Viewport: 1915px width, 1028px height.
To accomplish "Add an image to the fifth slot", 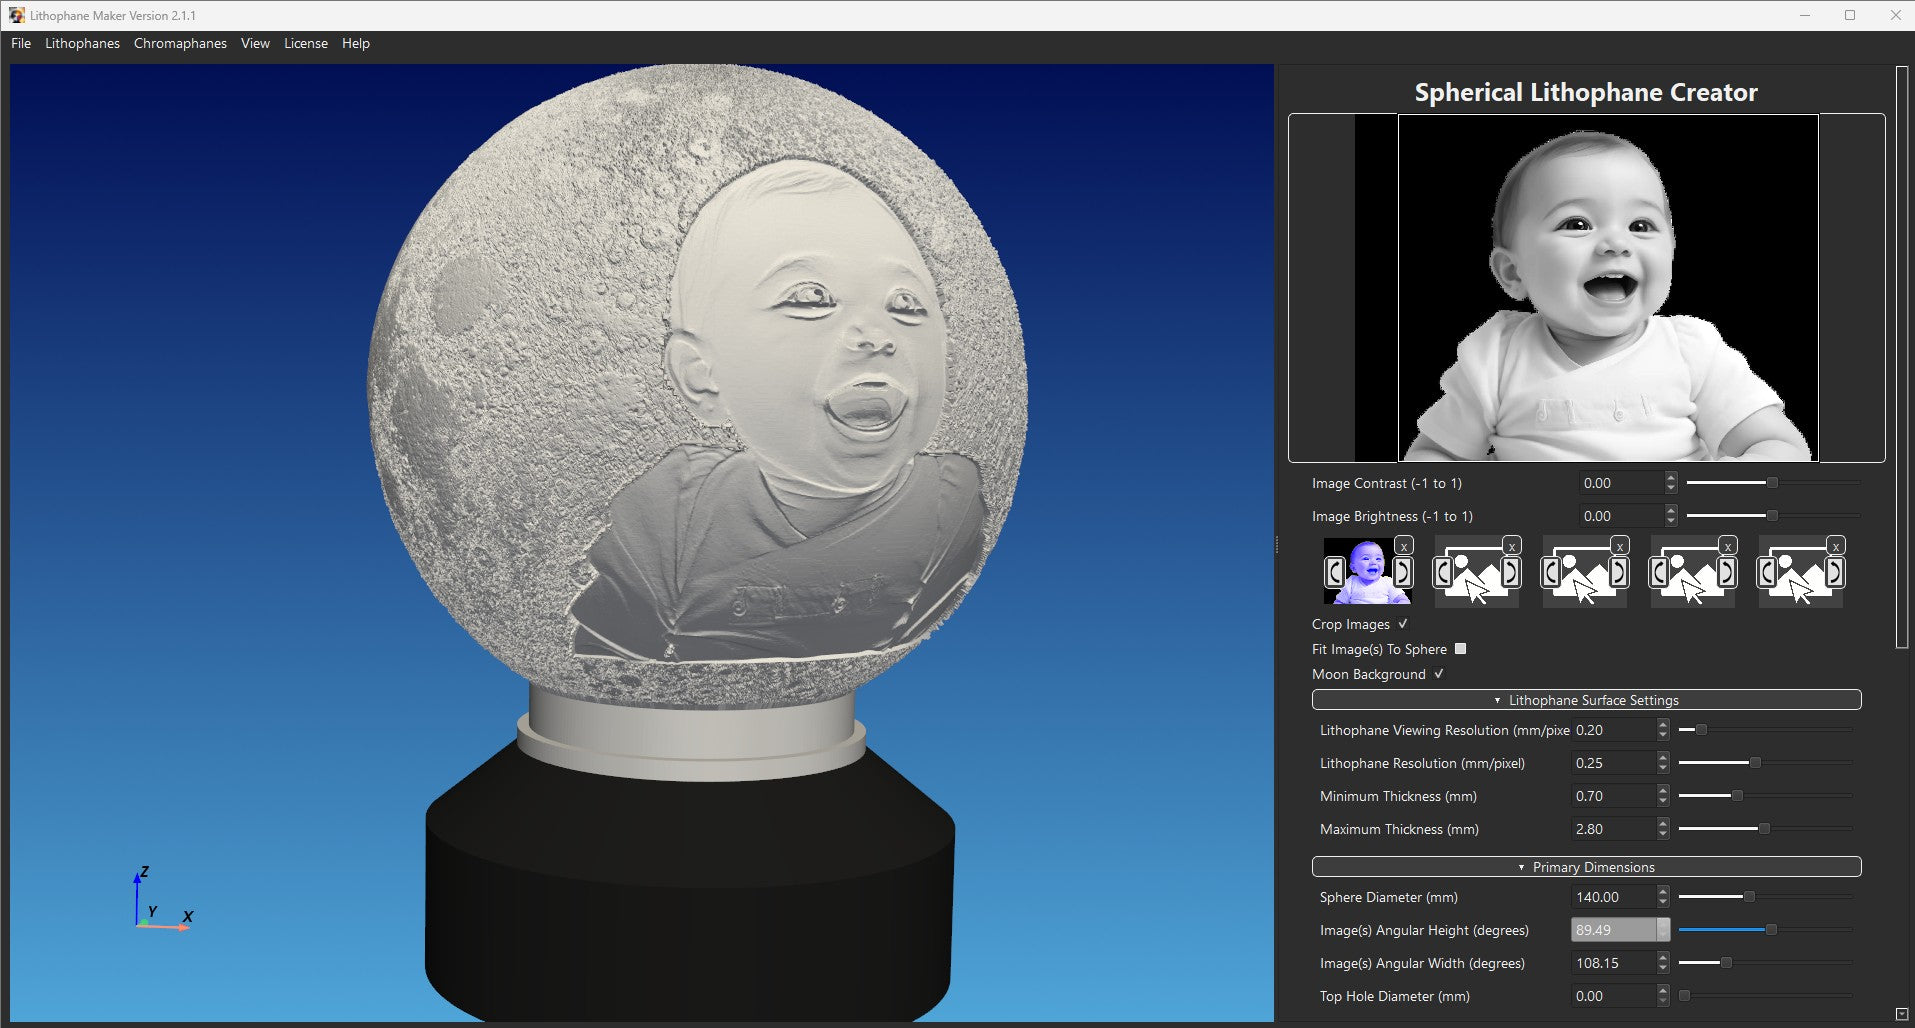I will click(1800, 580).
